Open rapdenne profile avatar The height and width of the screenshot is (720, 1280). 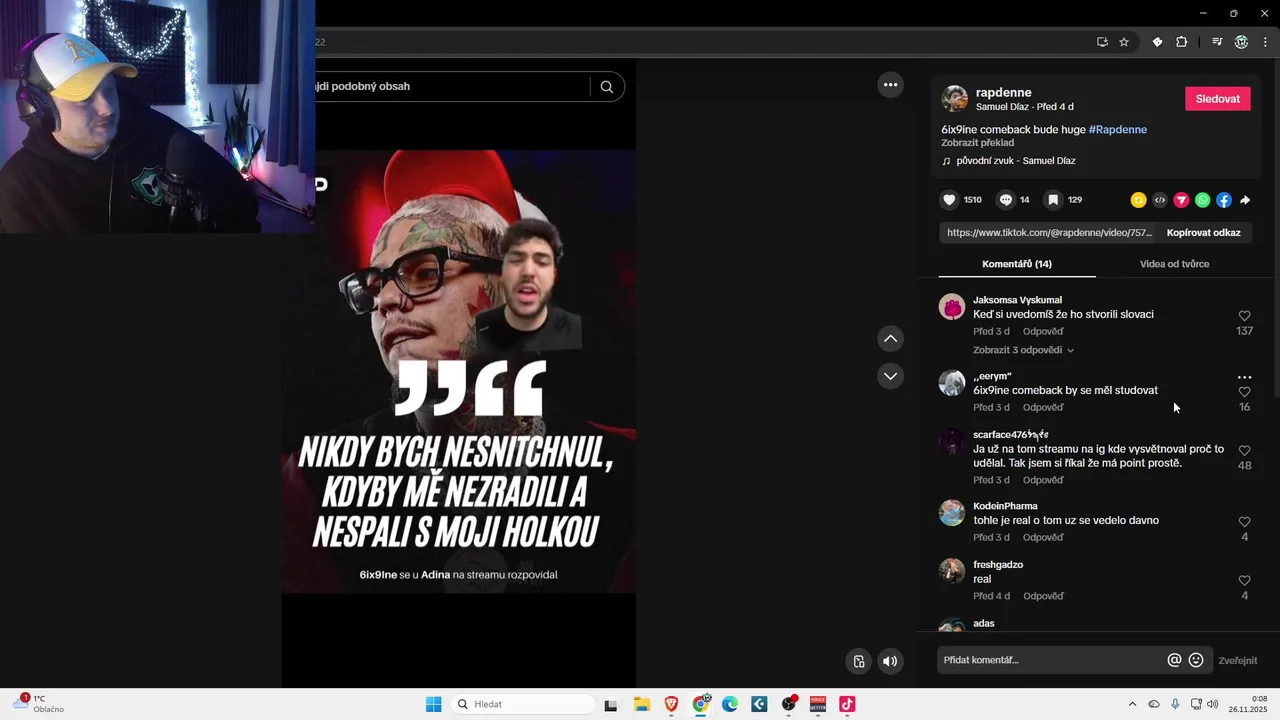click(x=955, y=98)
